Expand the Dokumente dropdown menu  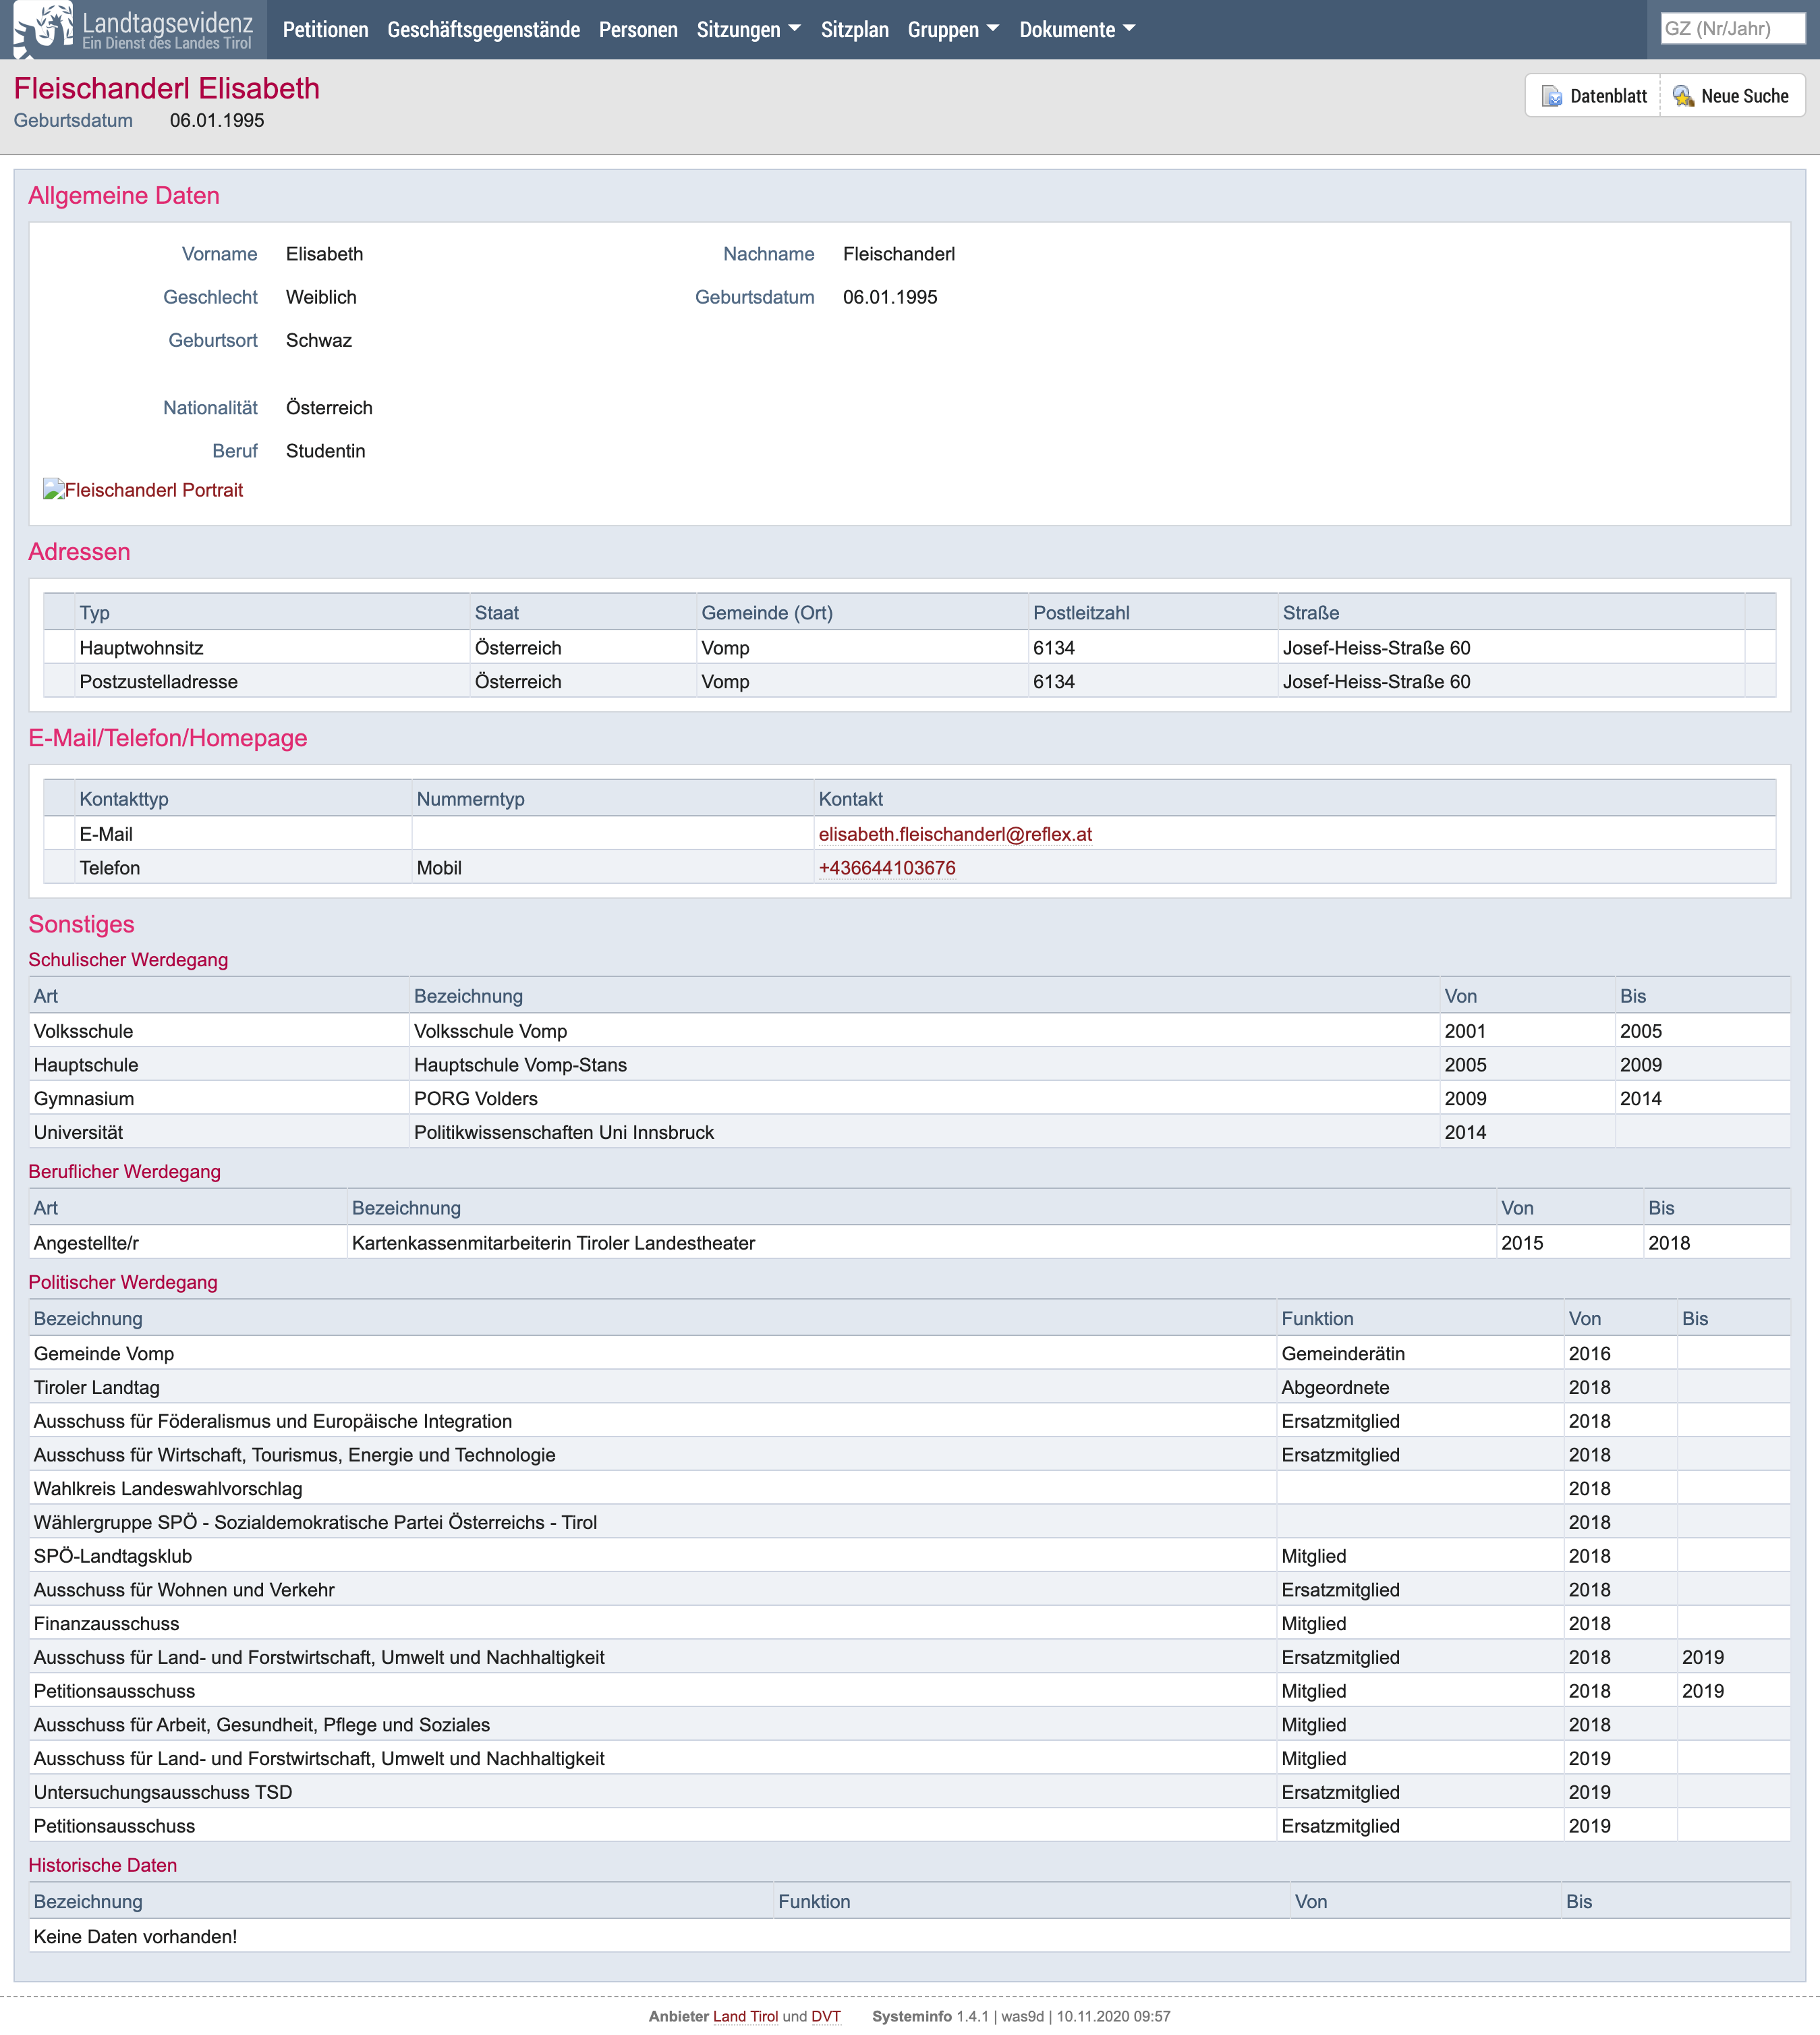click(x=1077, y=29)
